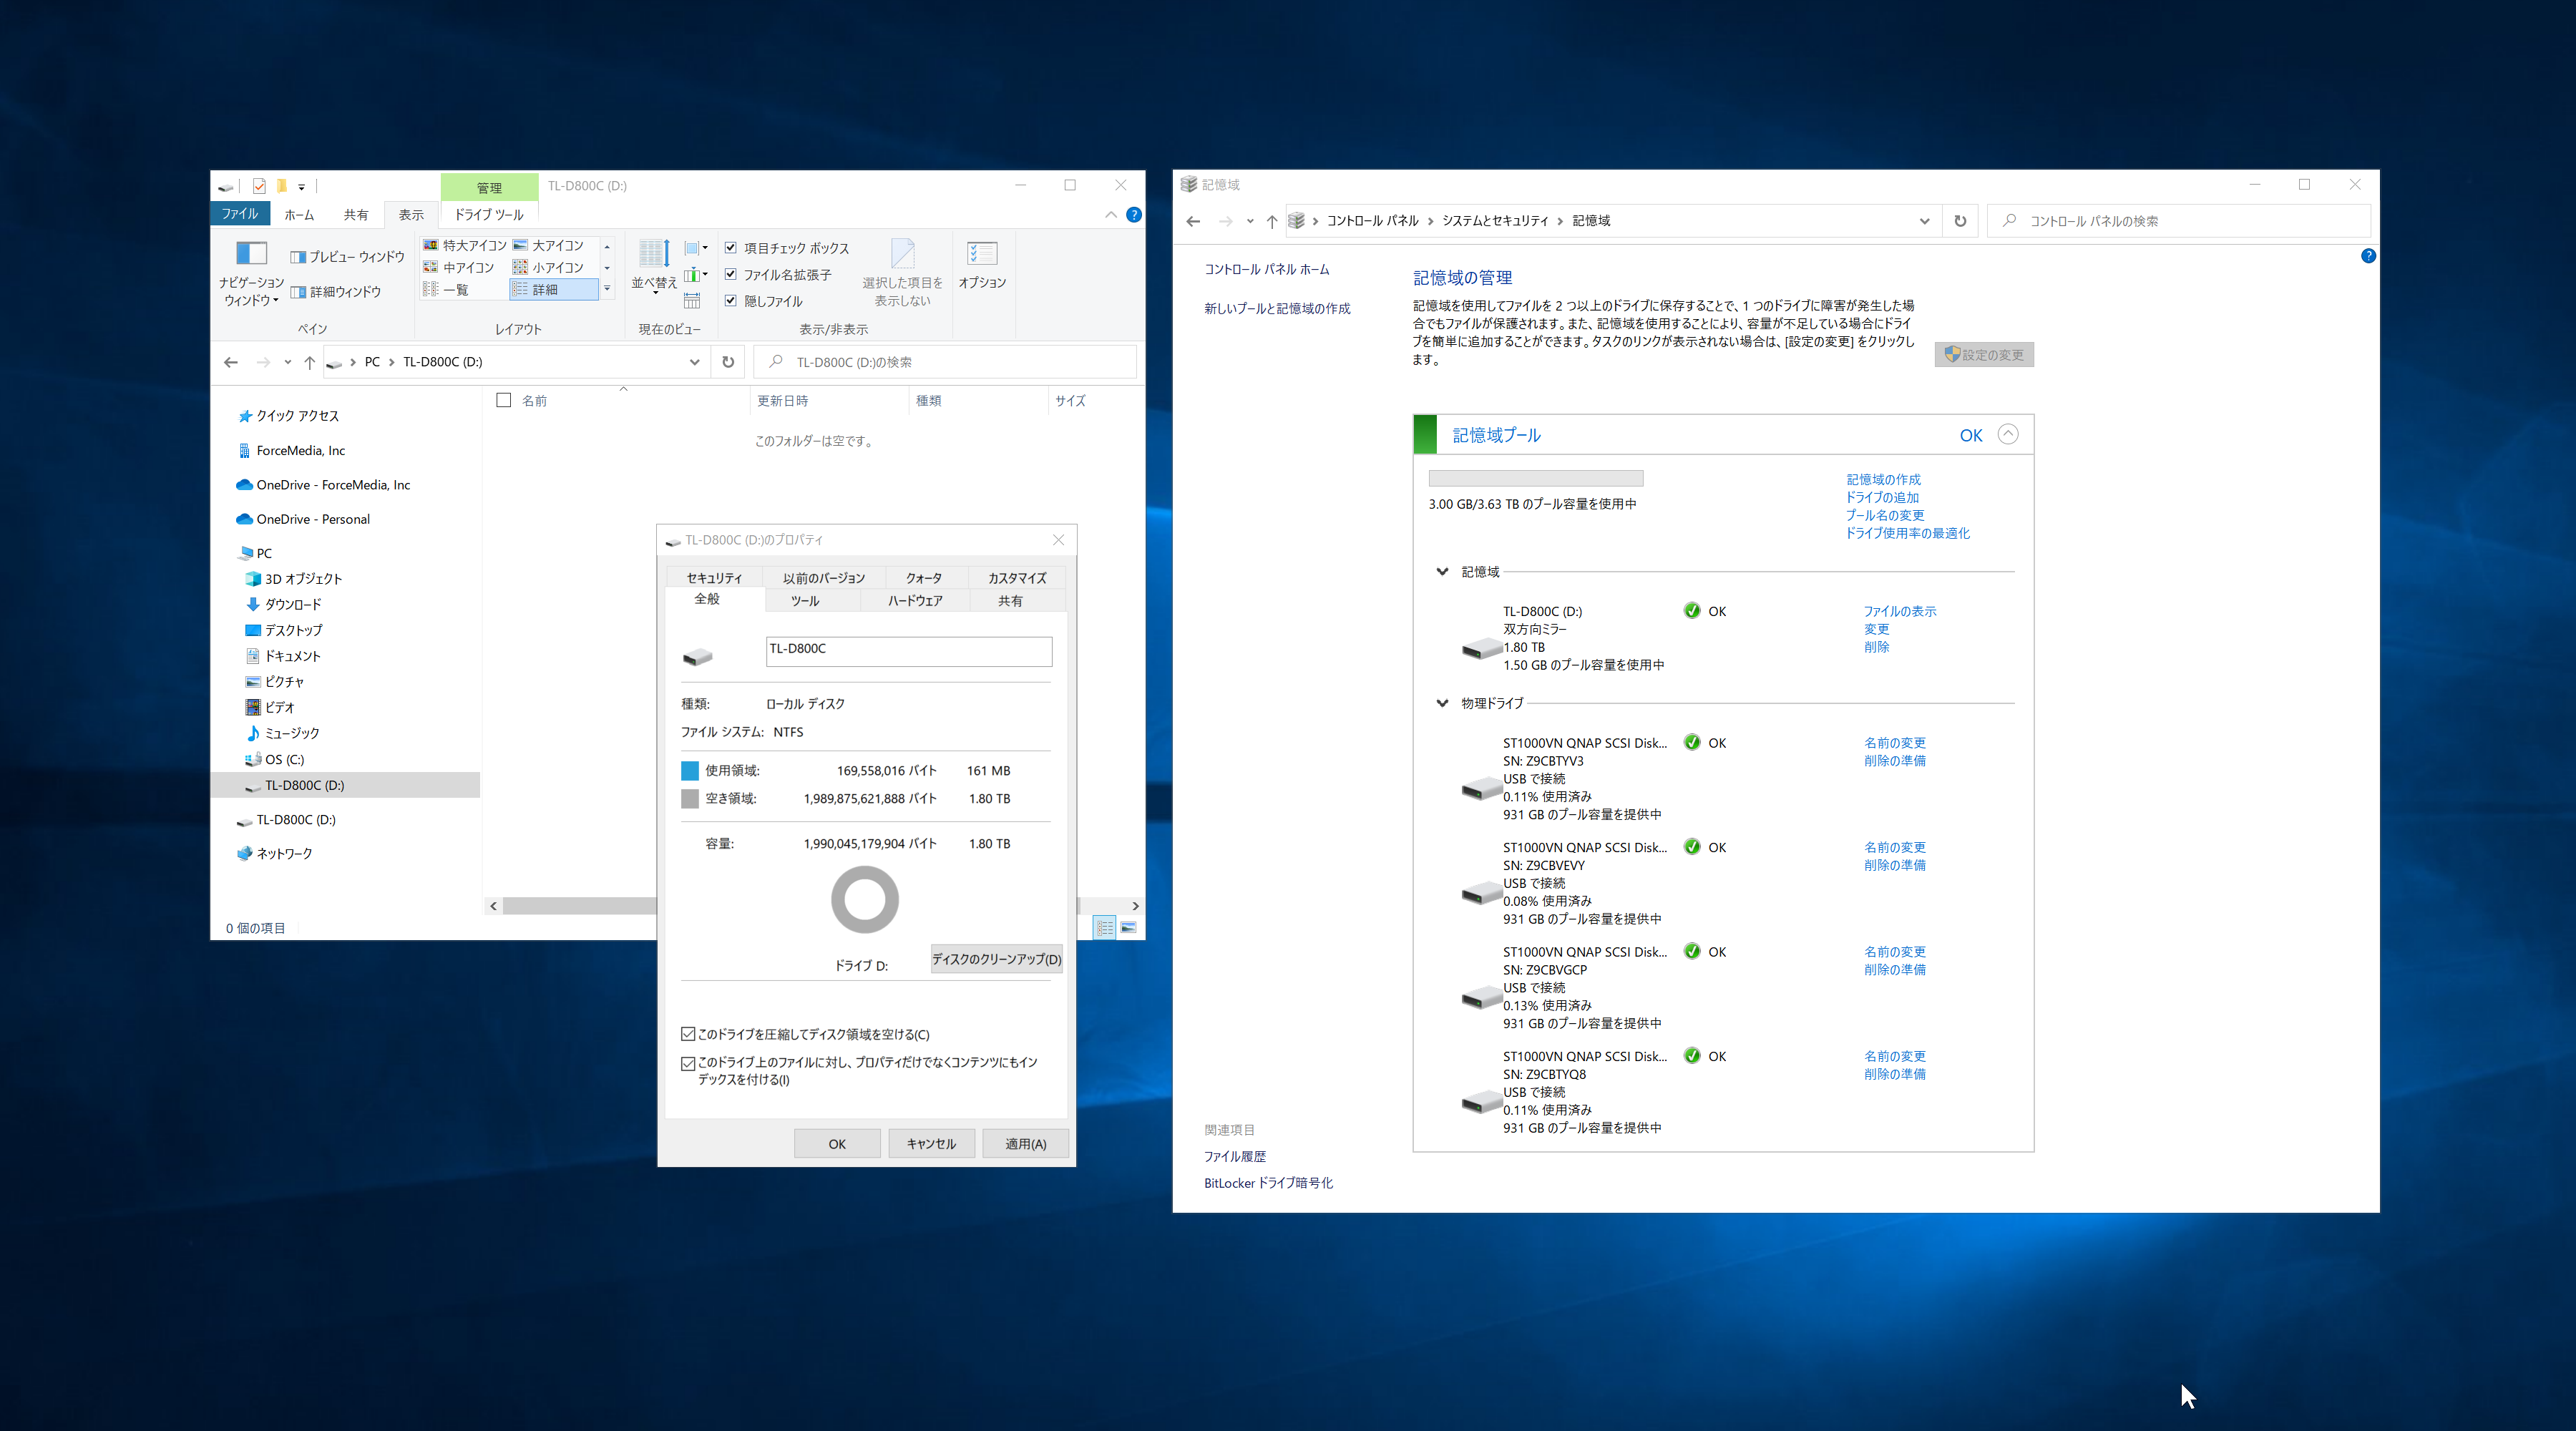Enable the 隠しファイル checkbox
The image size is (2576, 1431).
pos(731,301)
